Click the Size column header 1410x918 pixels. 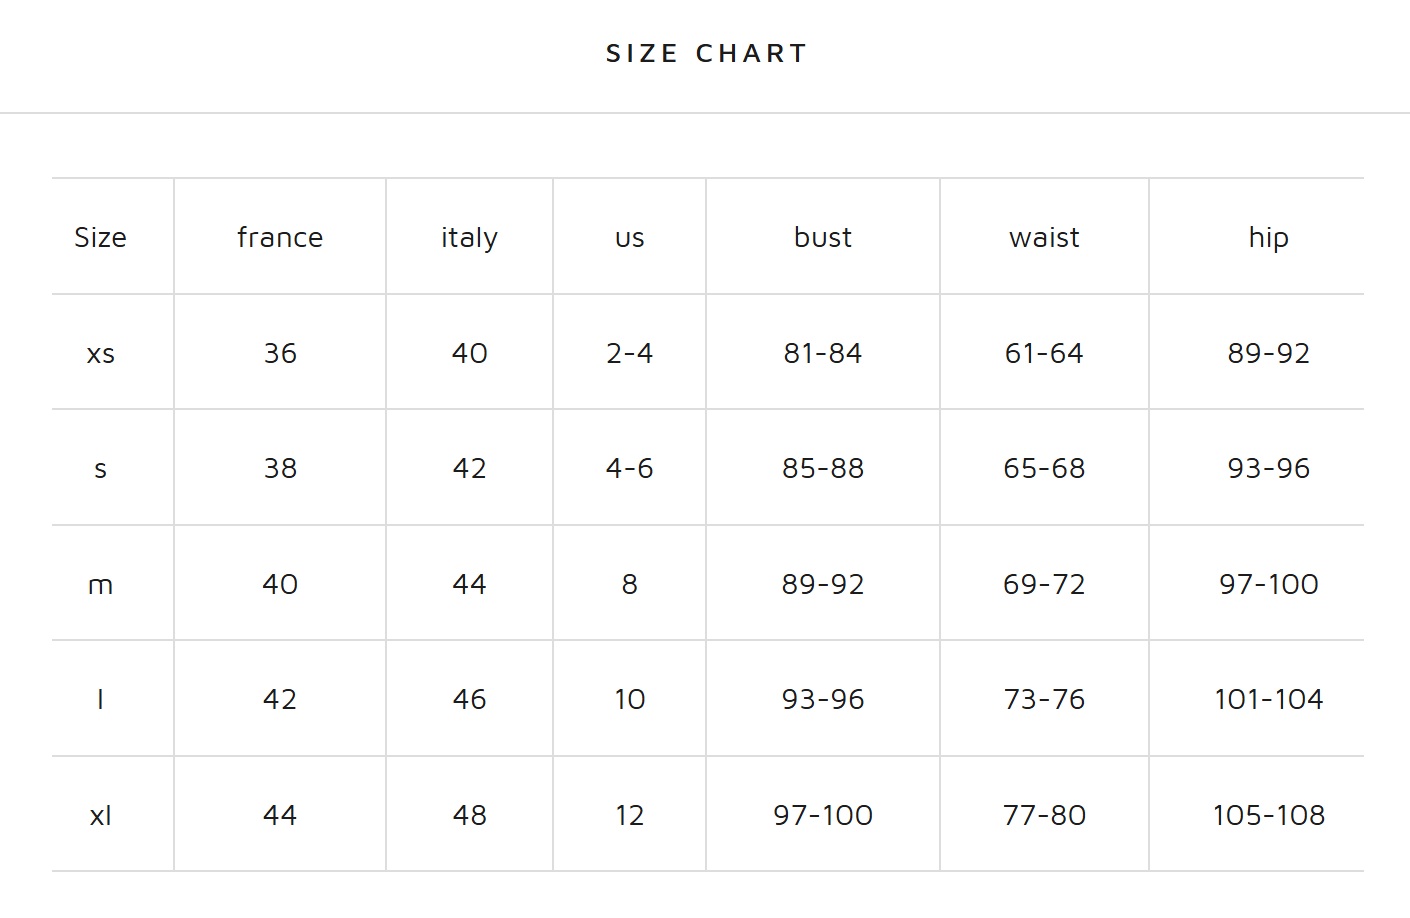(x=100, y=237)
